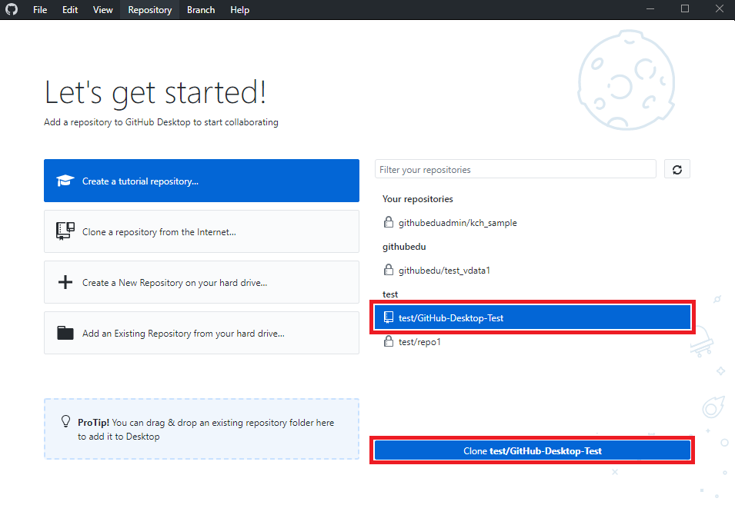Click the 'Your repositories' heading
Screen dimensions: 735x505
418,199
